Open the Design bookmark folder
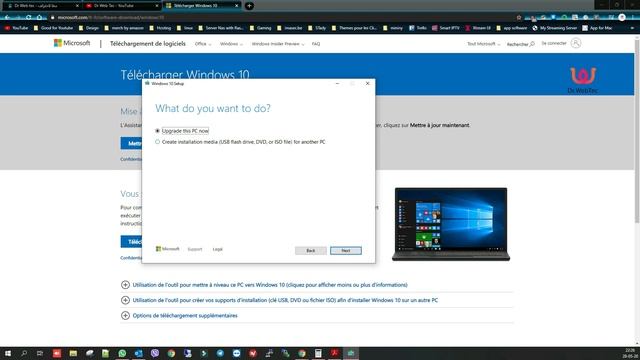Viewport: 640px width, 360px height. [89, 28]
